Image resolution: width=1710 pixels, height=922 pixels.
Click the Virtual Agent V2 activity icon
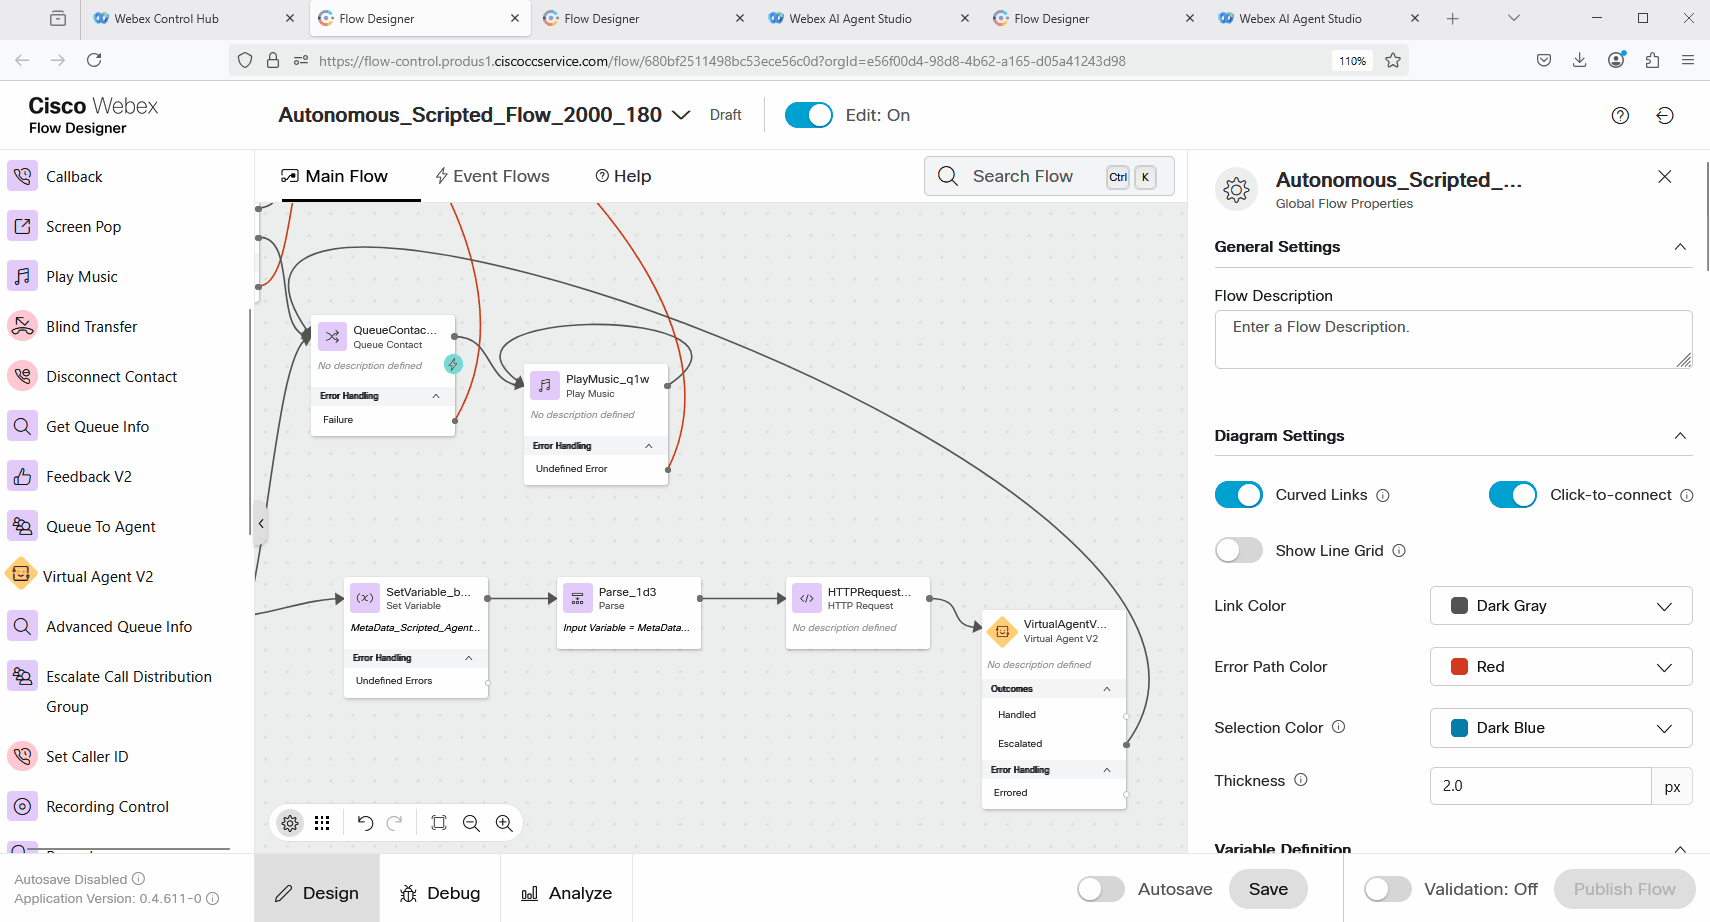(x=21, y=576)
